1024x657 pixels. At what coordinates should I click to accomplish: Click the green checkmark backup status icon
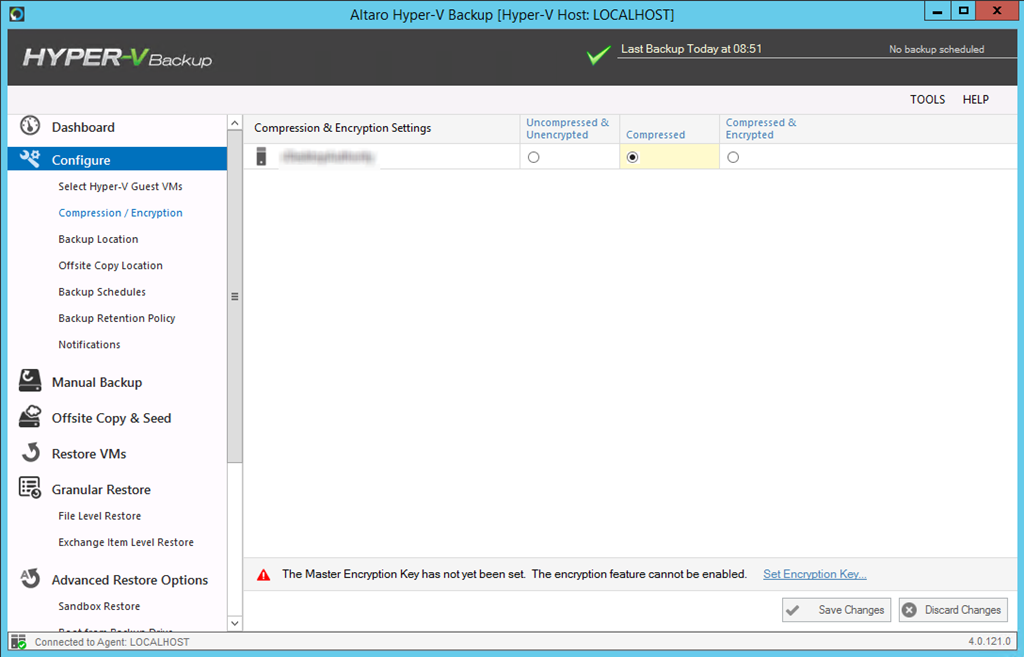coord(598,55)
